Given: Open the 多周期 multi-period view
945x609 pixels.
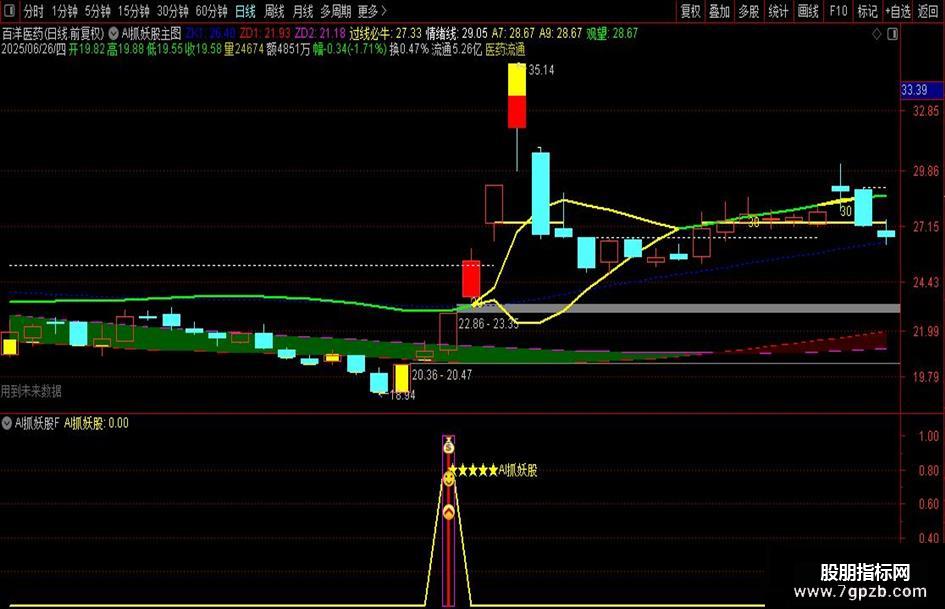Looking at the screenshot, I should [335, 11].
